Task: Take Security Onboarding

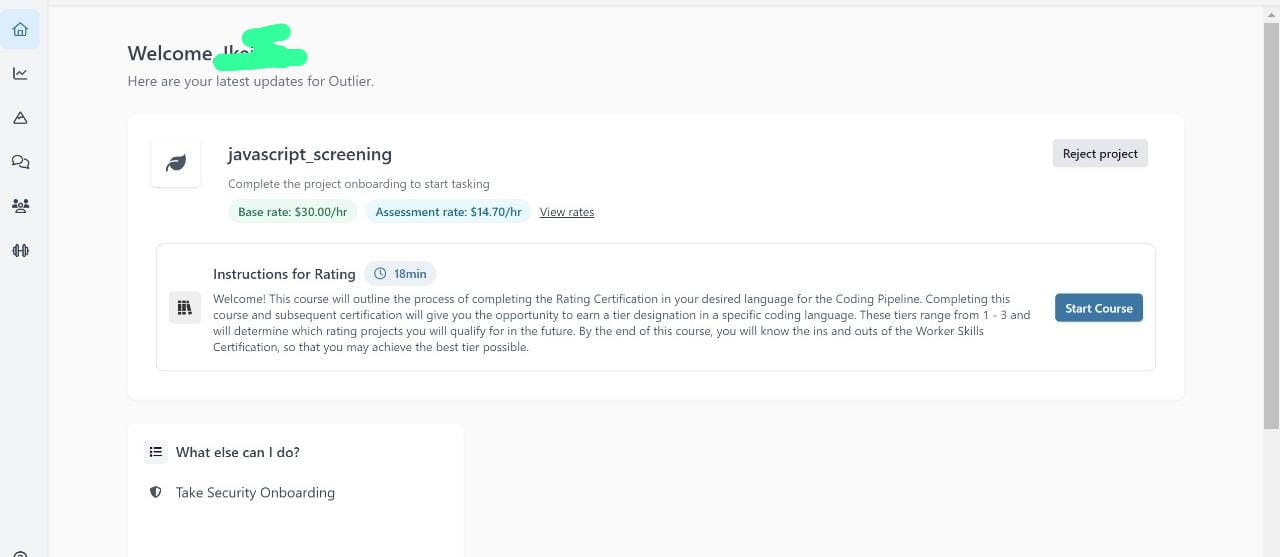Action: tap(255, 492)
